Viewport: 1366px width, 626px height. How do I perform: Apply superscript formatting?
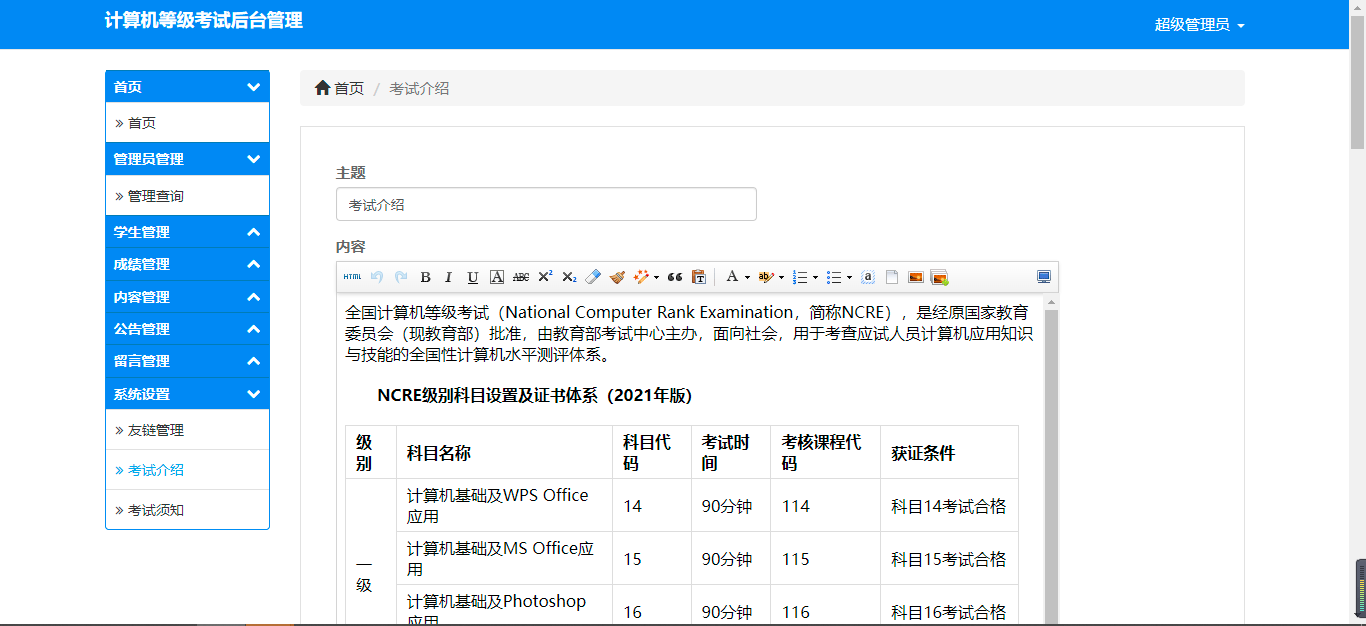(x=545, y=277)
